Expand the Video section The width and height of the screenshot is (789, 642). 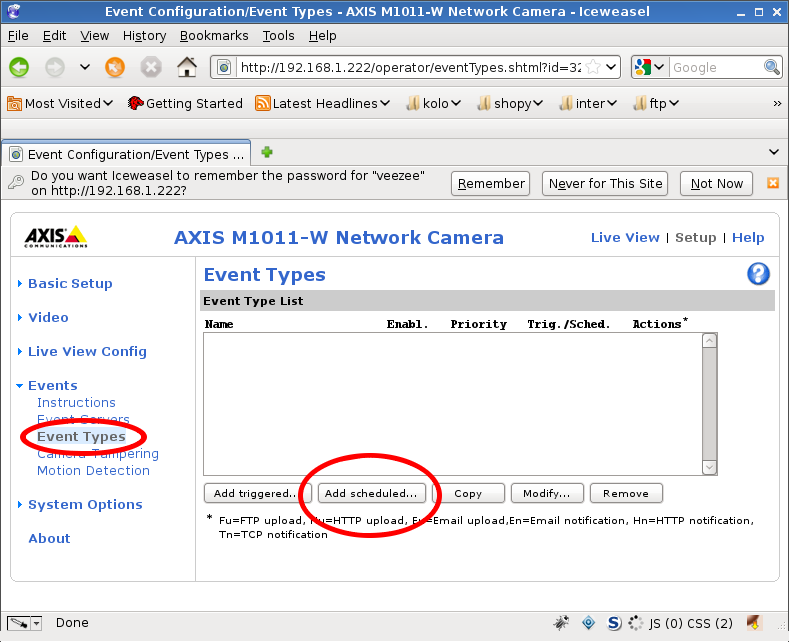point(48,317)
